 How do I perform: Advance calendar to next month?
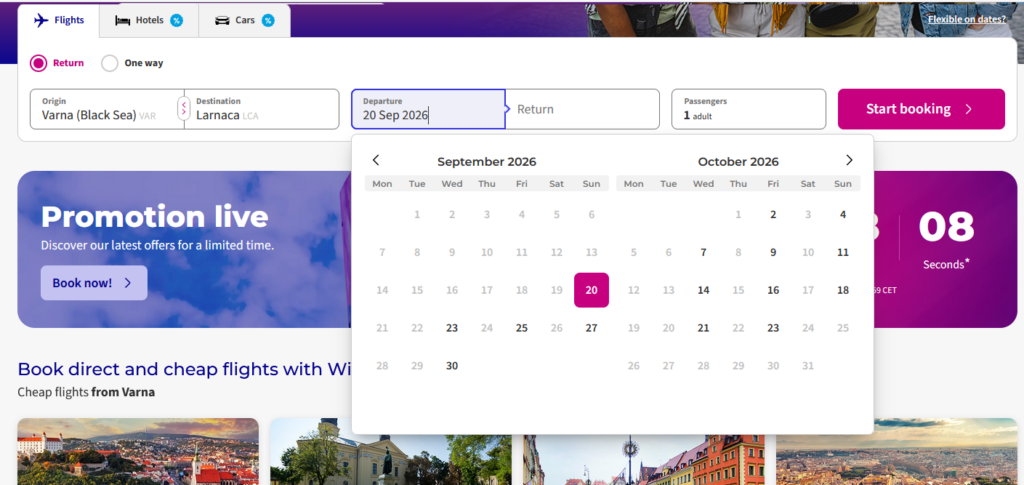click(849, 160)
